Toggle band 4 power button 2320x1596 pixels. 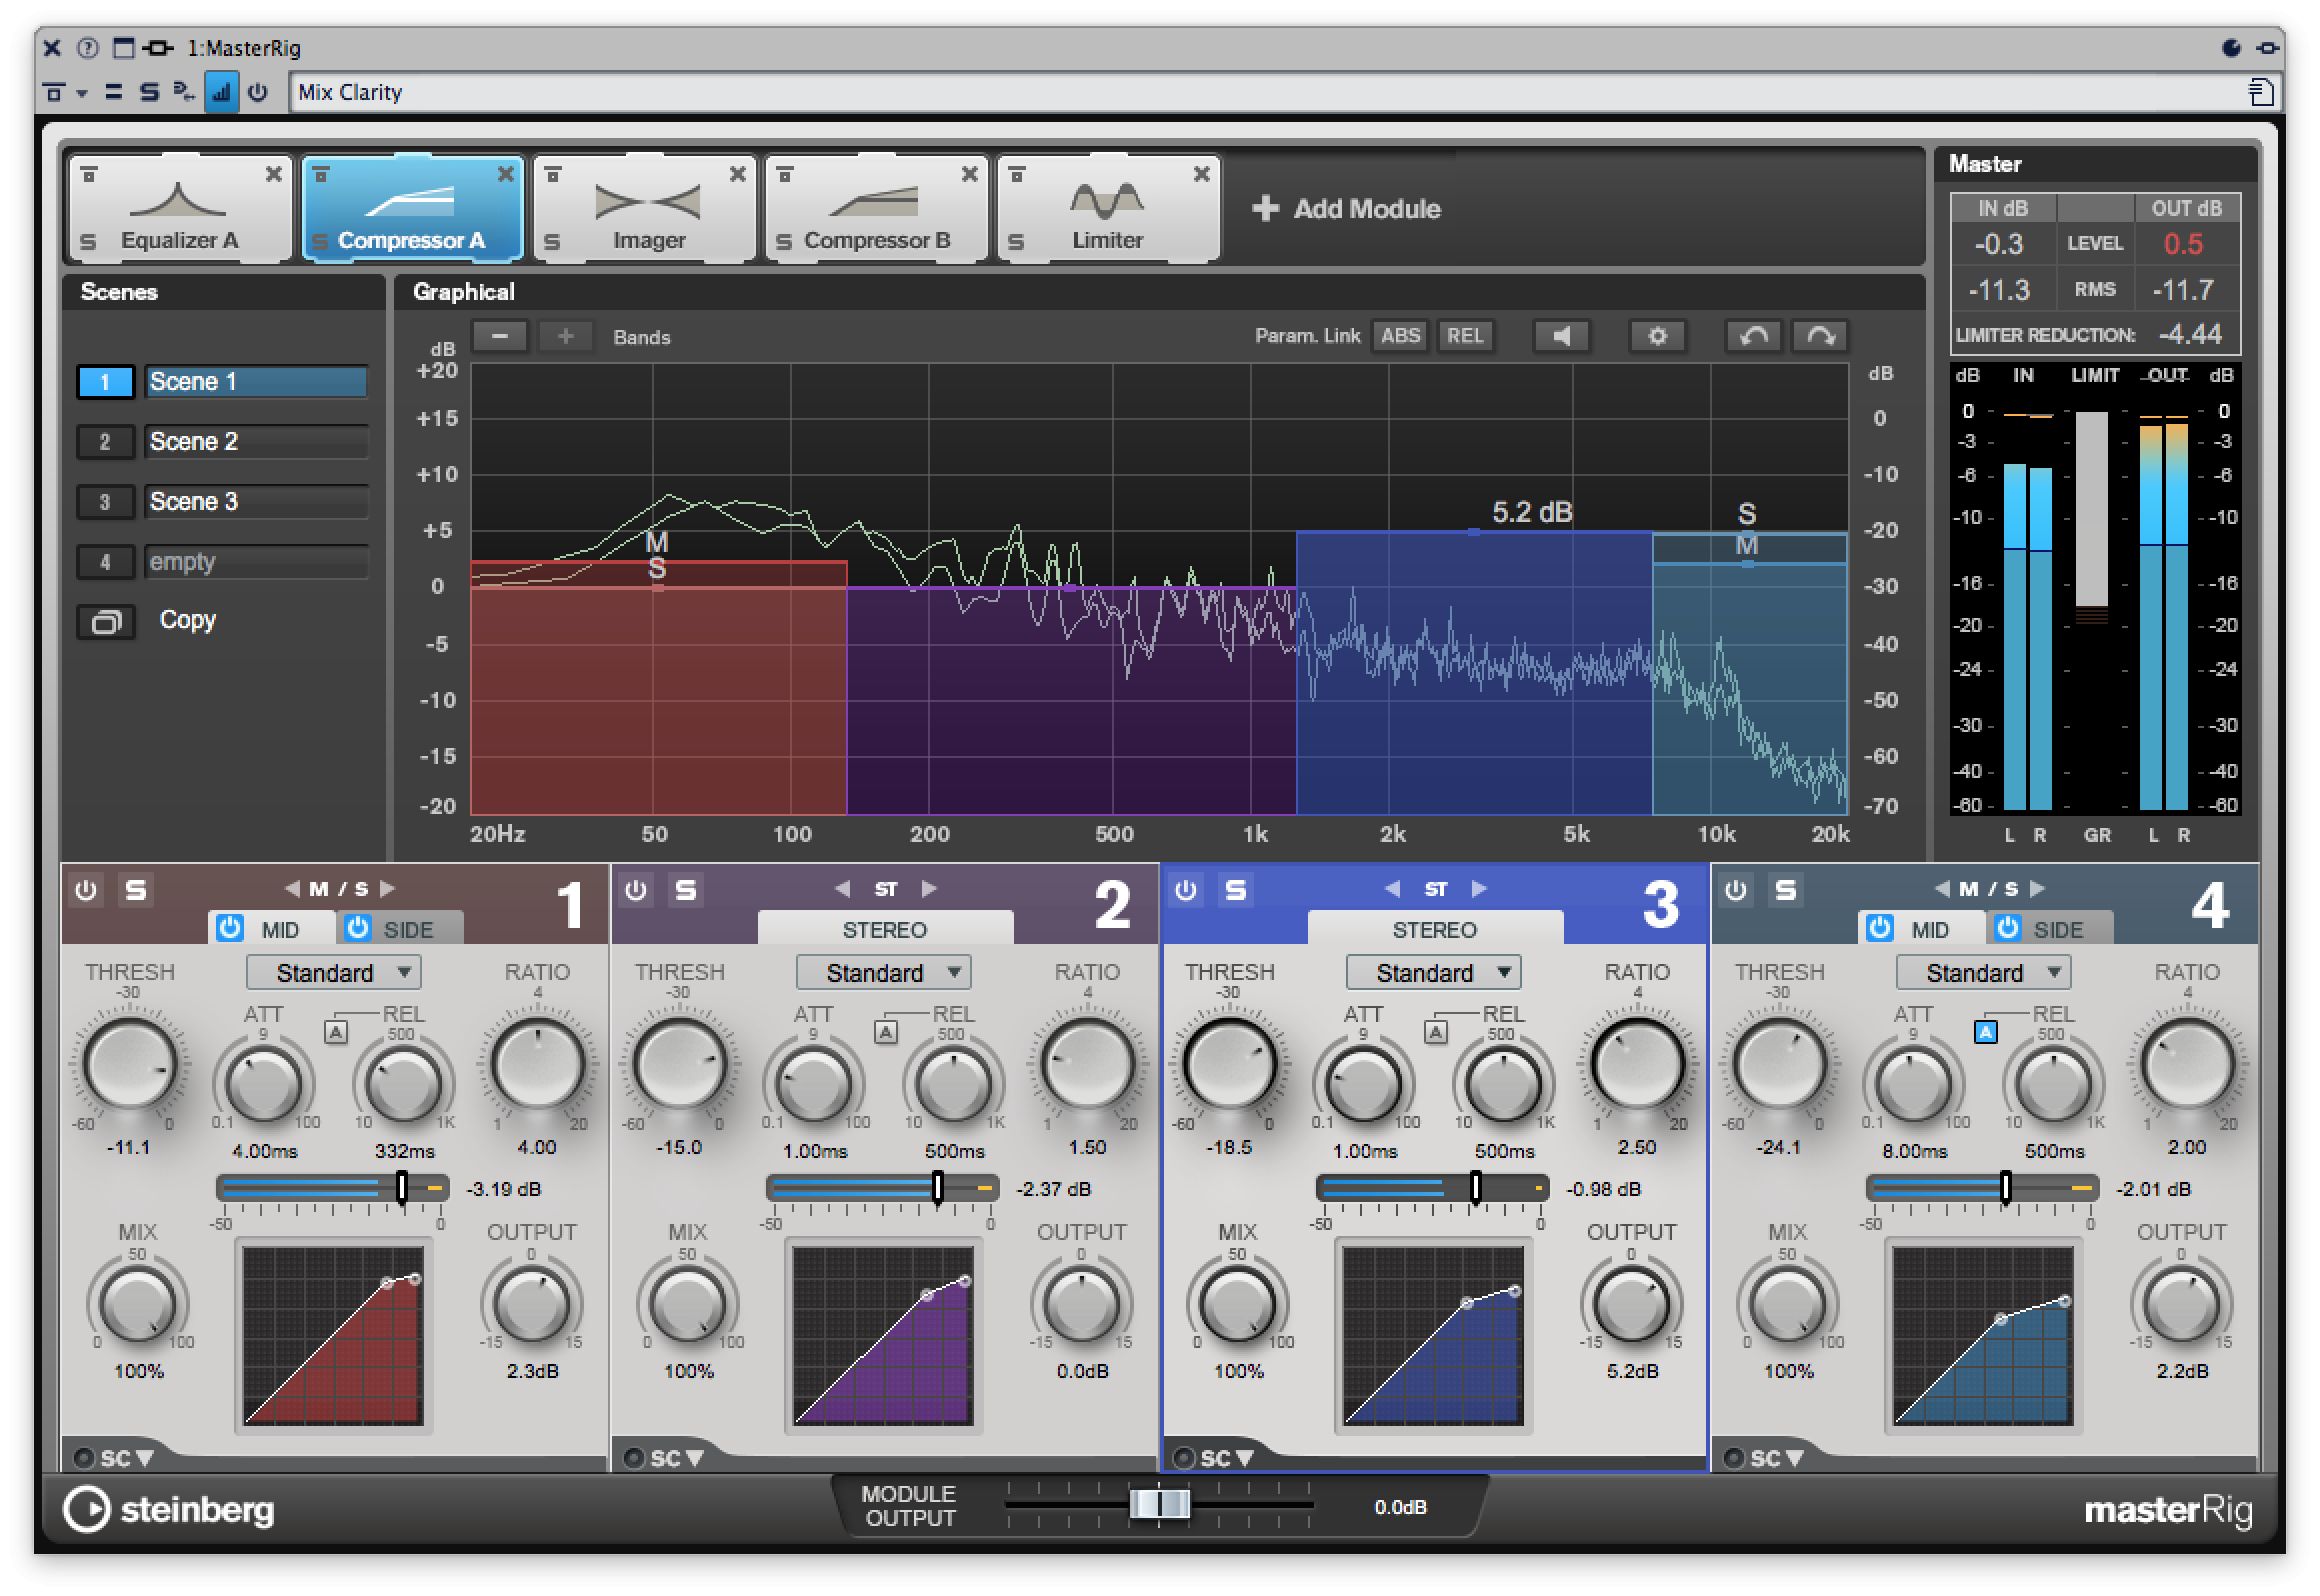coord(1736,889)
